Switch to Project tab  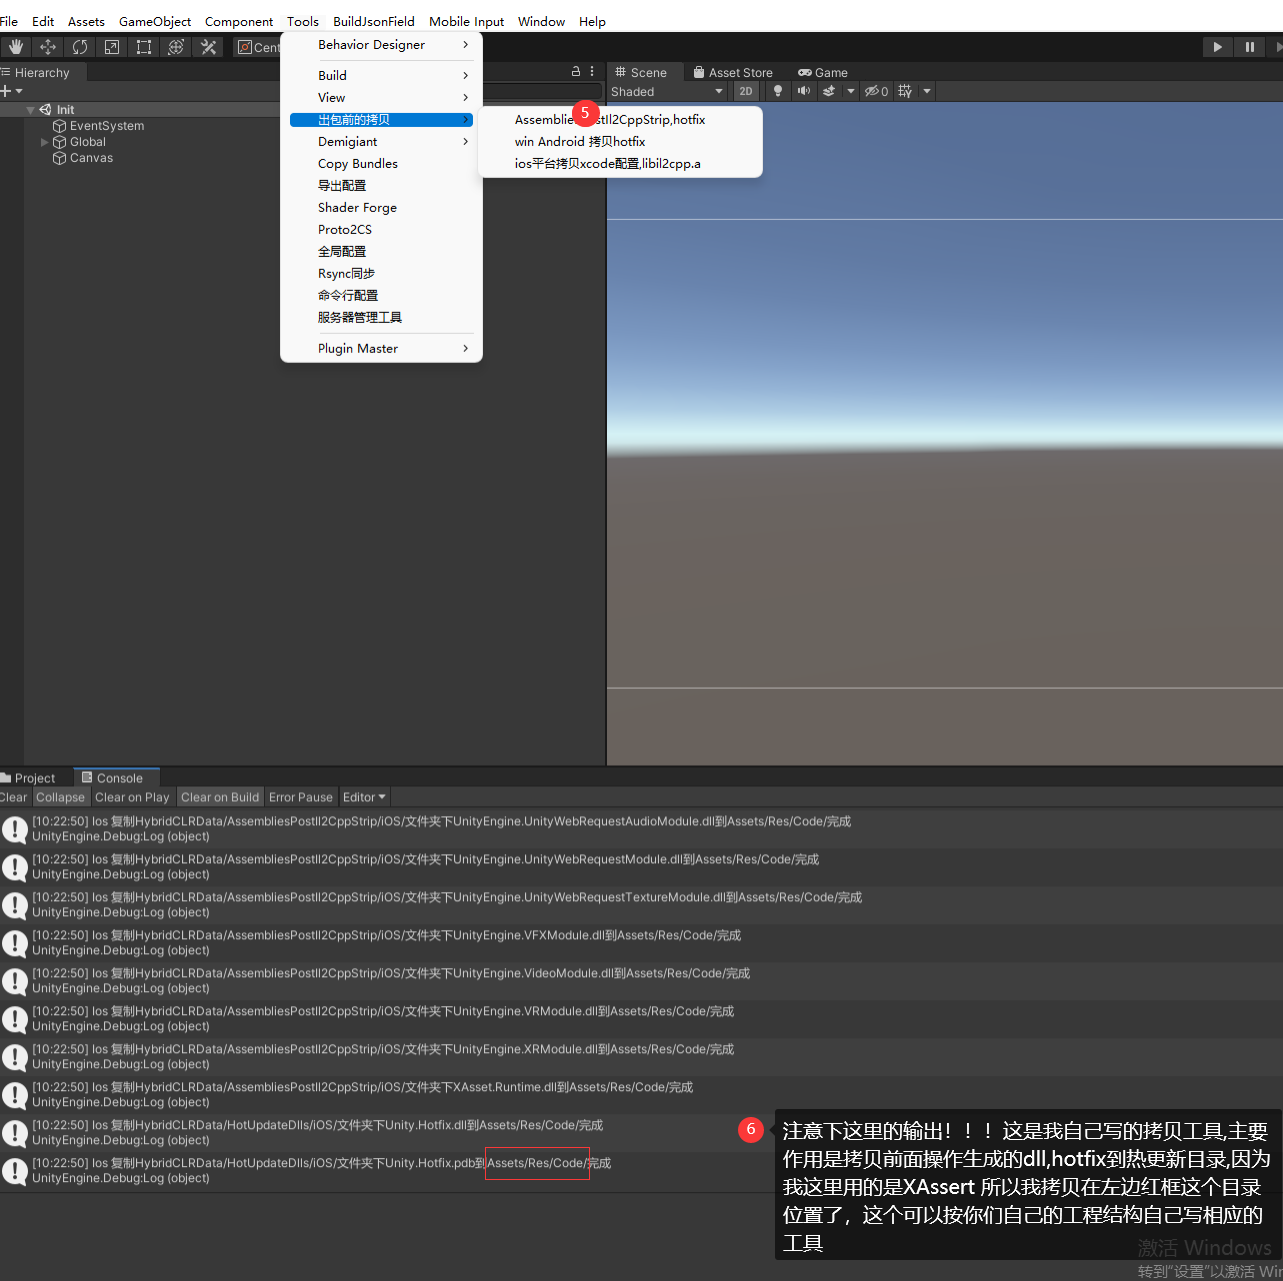[29, 778]
